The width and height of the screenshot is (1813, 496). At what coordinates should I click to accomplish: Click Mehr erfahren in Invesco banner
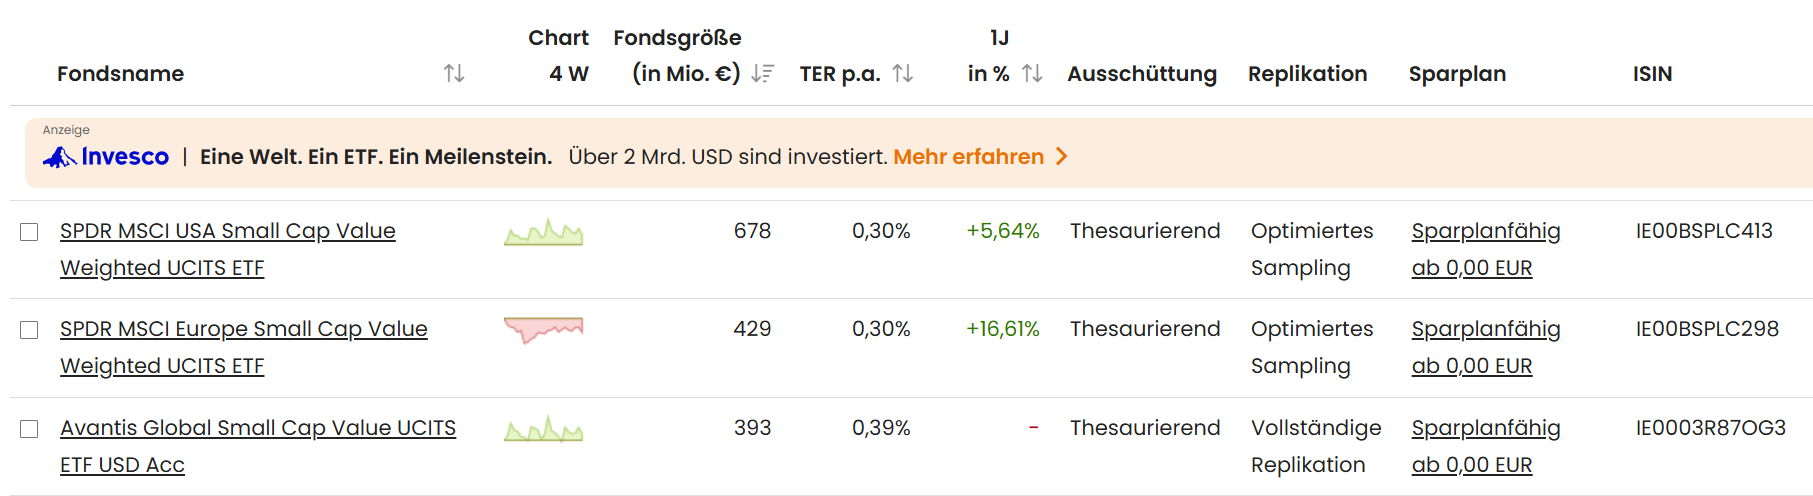968,157
